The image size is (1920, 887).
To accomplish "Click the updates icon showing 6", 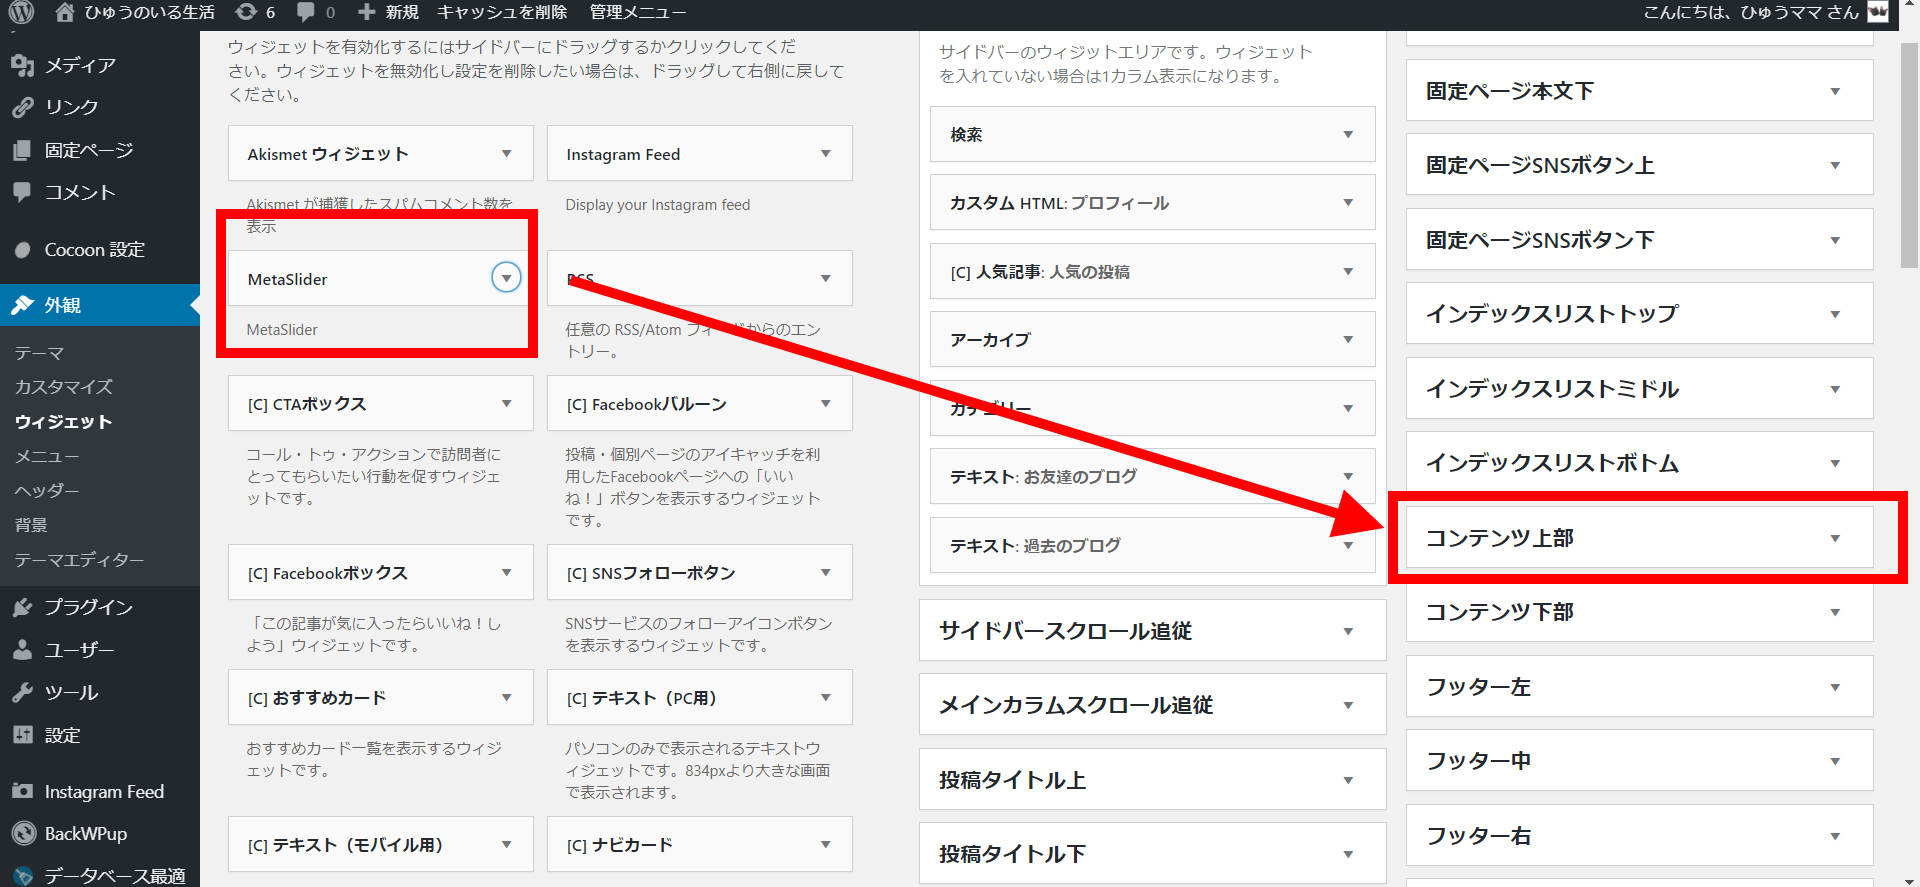I will pyautogui.click(x=246, y=12).
